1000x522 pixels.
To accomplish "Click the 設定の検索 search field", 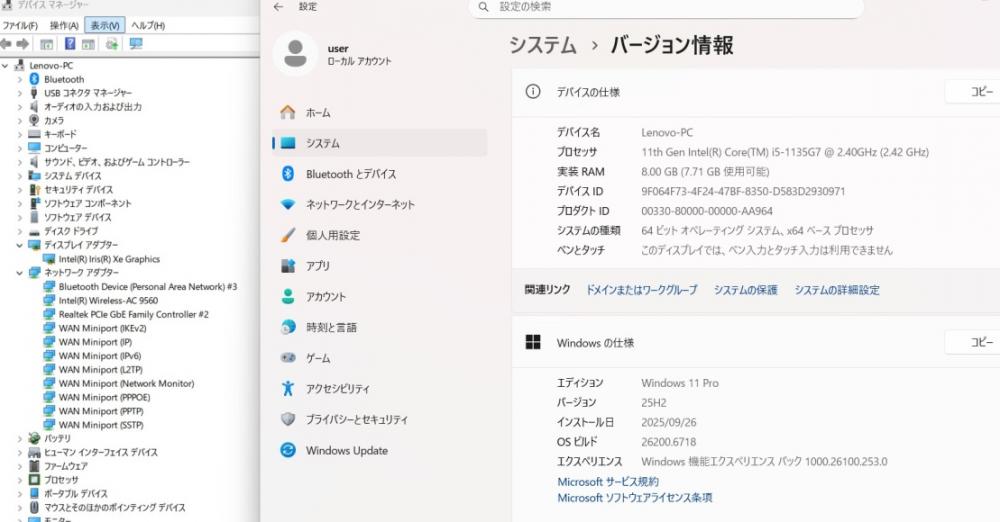I will 666,7.
